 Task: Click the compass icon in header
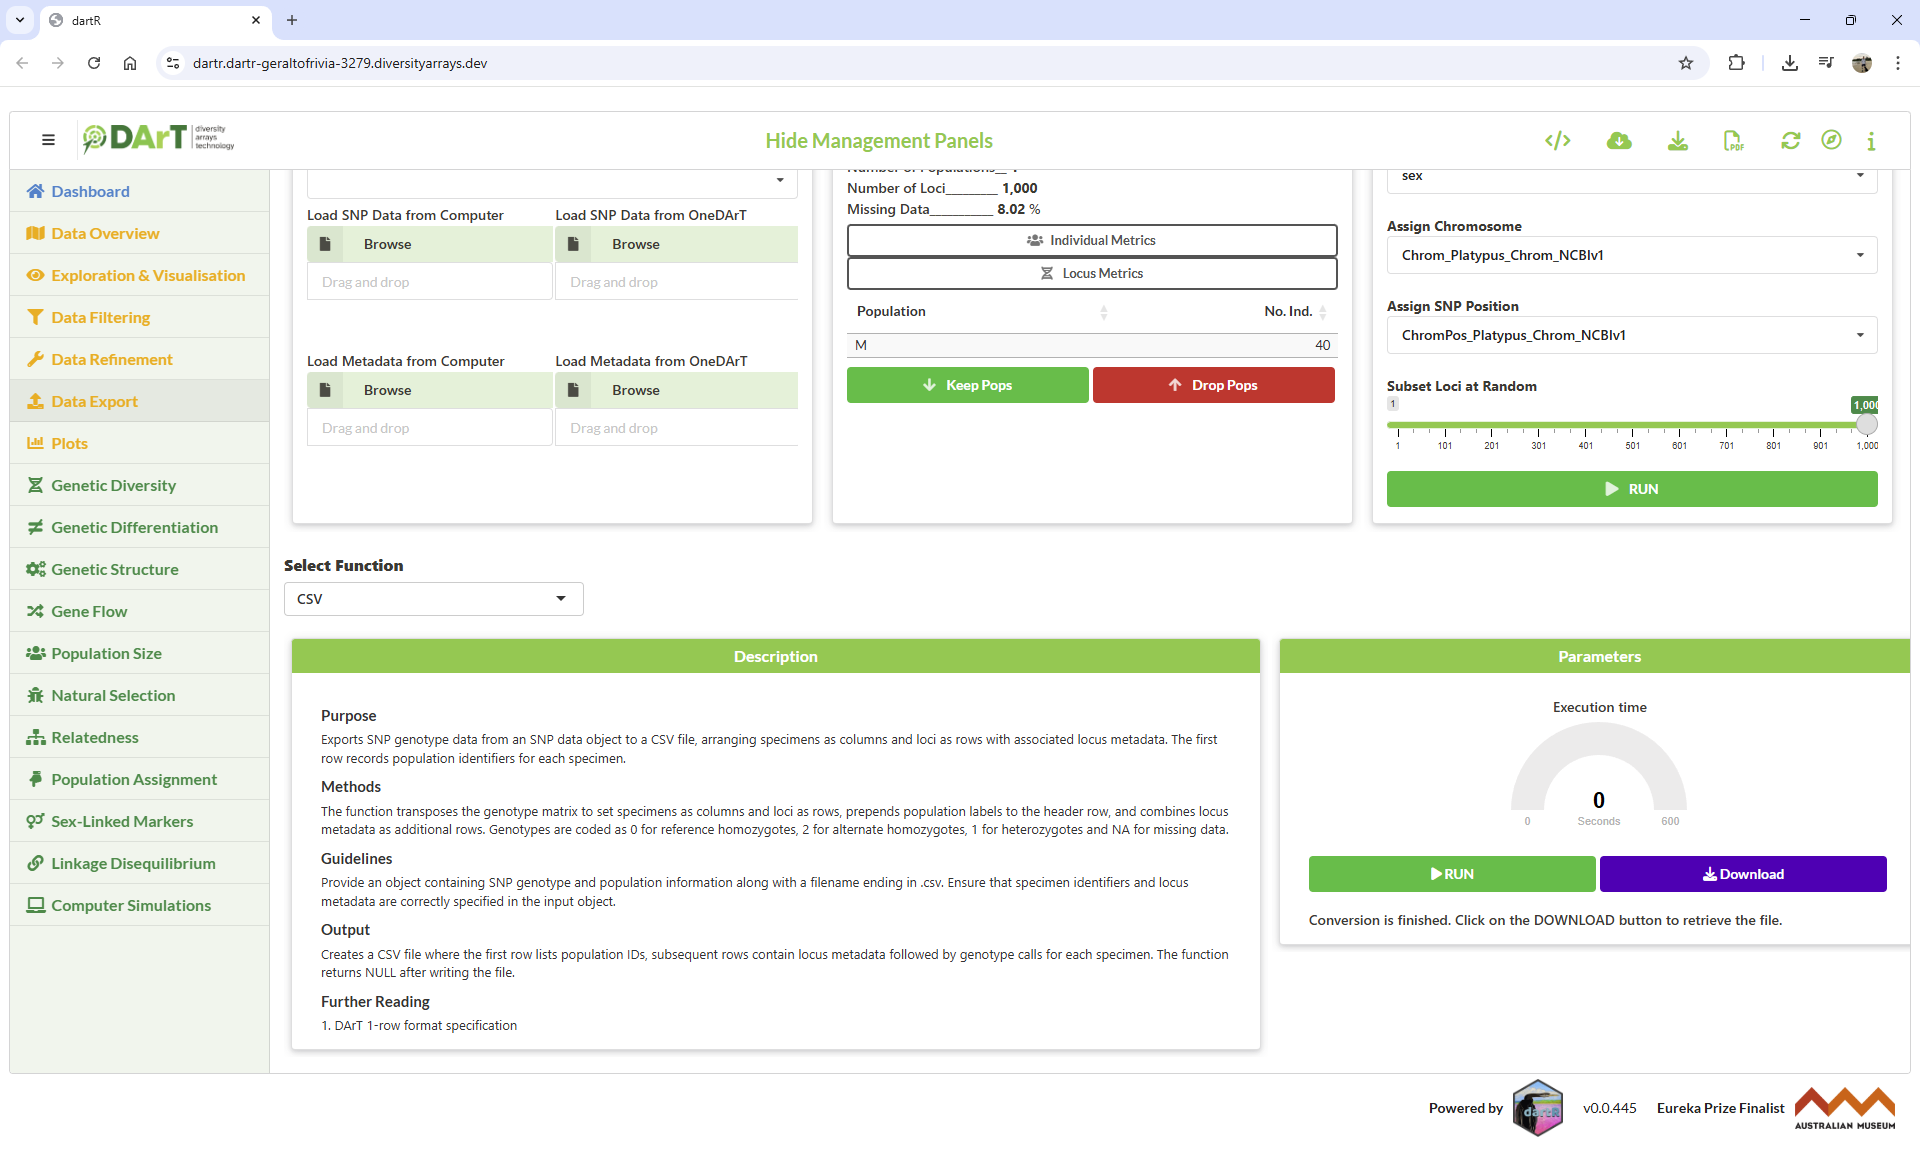[1831, 140]
